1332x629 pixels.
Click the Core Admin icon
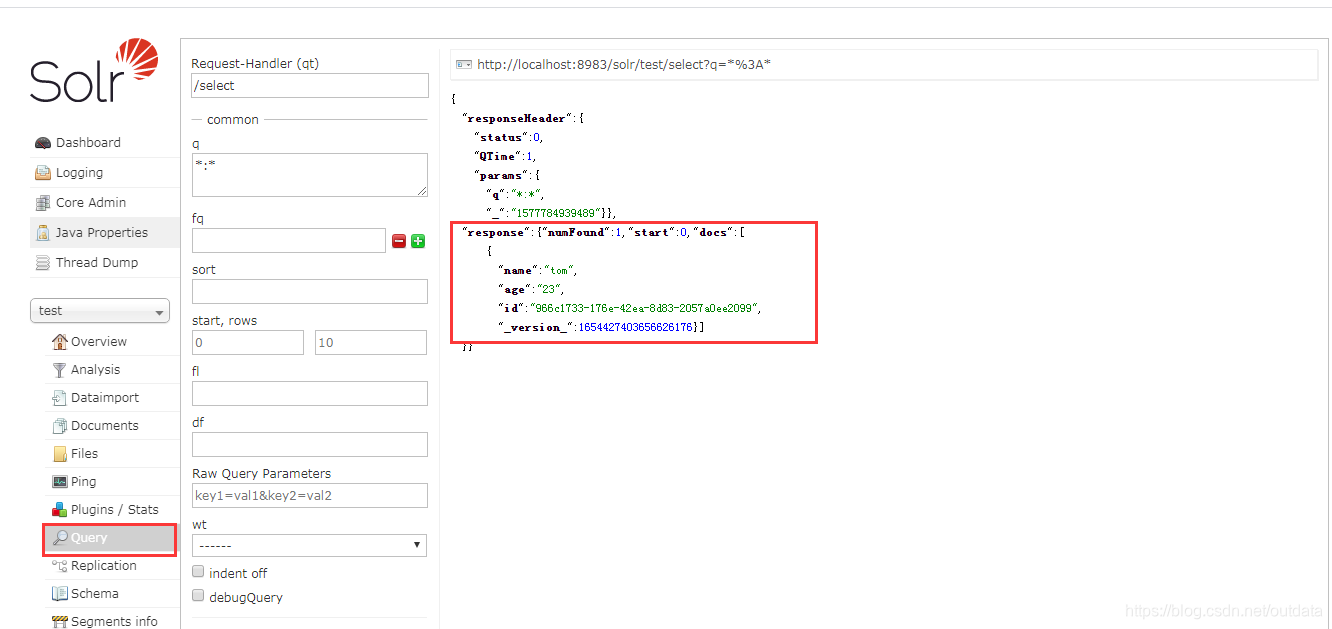[43, 203]
